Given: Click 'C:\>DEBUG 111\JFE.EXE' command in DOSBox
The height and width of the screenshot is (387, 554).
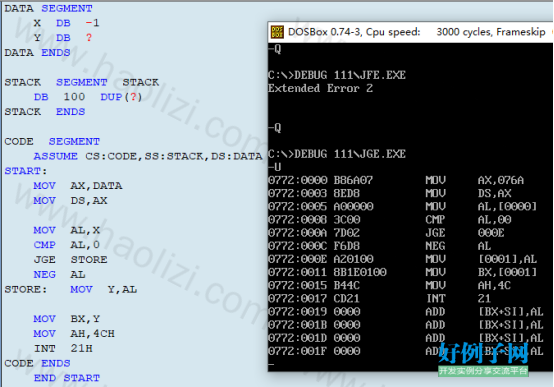Looking at the screenshot, I should [337, 75].
